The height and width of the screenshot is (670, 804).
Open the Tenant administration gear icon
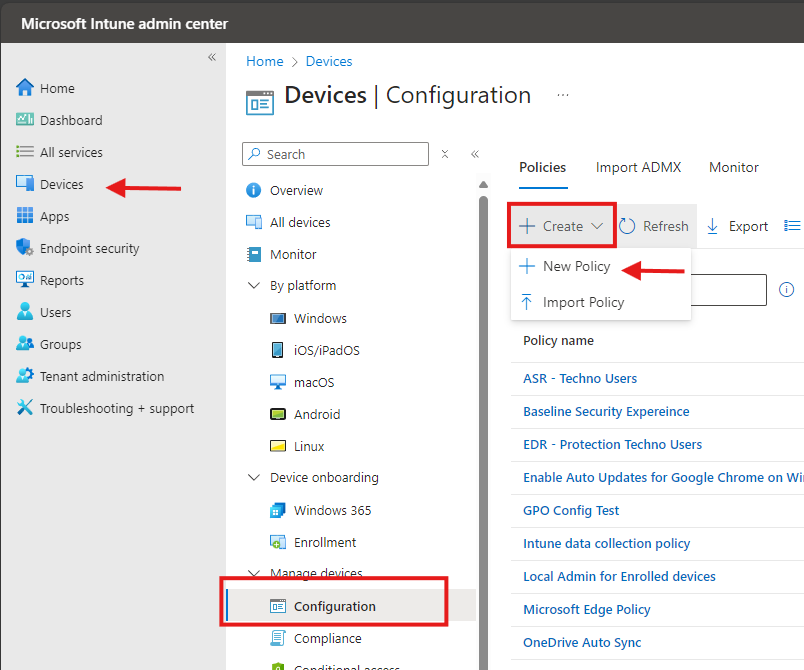25,376
